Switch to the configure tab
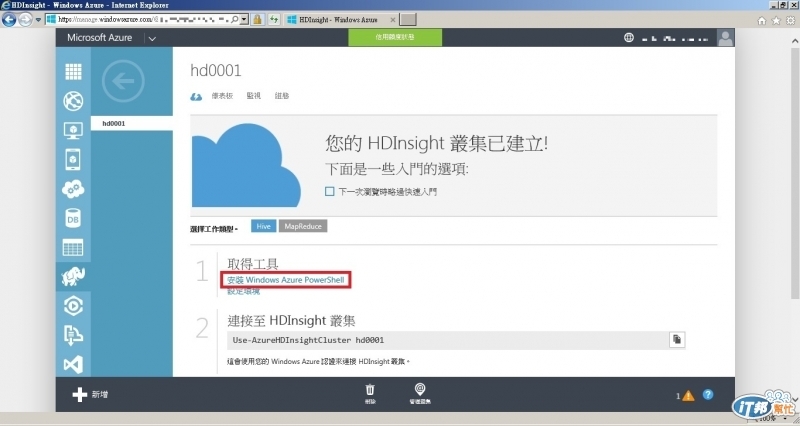 [x=282, y=96]
